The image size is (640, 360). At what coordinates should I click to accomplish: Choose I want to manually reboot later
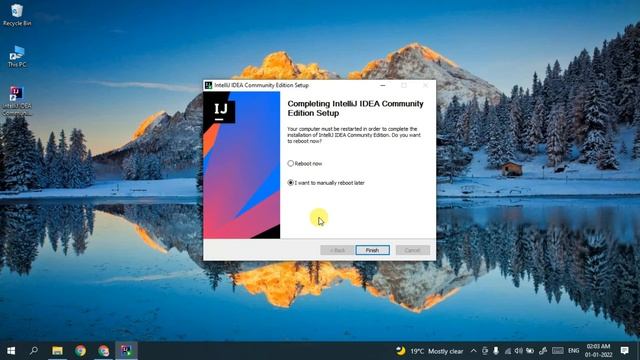(x=326, y=183)
